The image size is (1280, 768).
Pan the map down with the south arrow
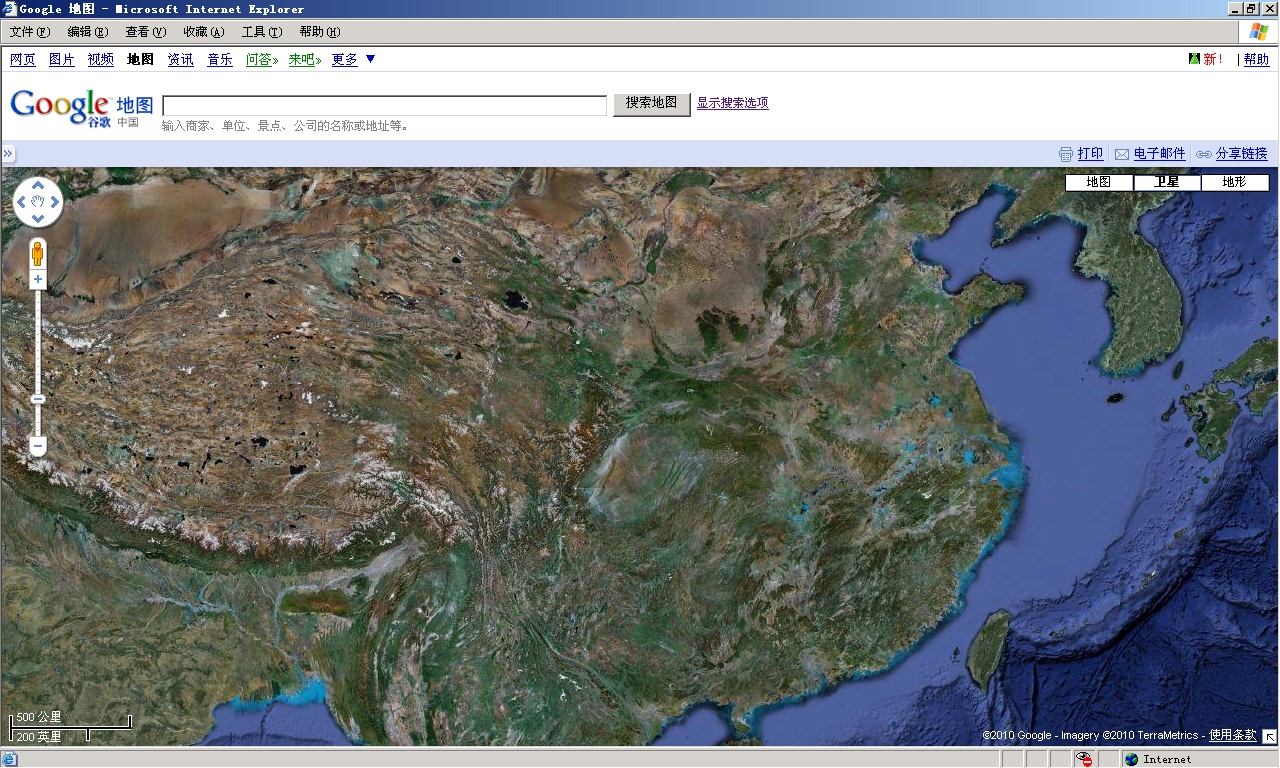point(38,220)
